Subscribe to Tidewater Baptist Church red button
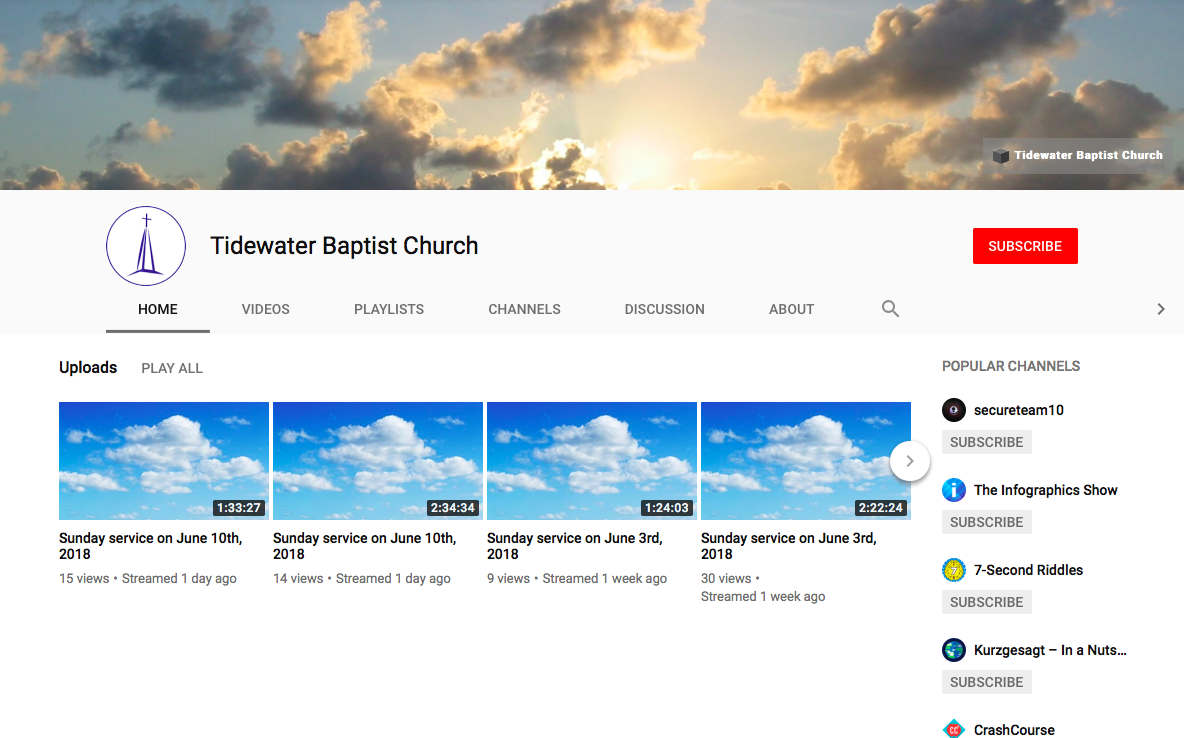This screenshot has height=738, width=1184. click(x=1025, y=246)
